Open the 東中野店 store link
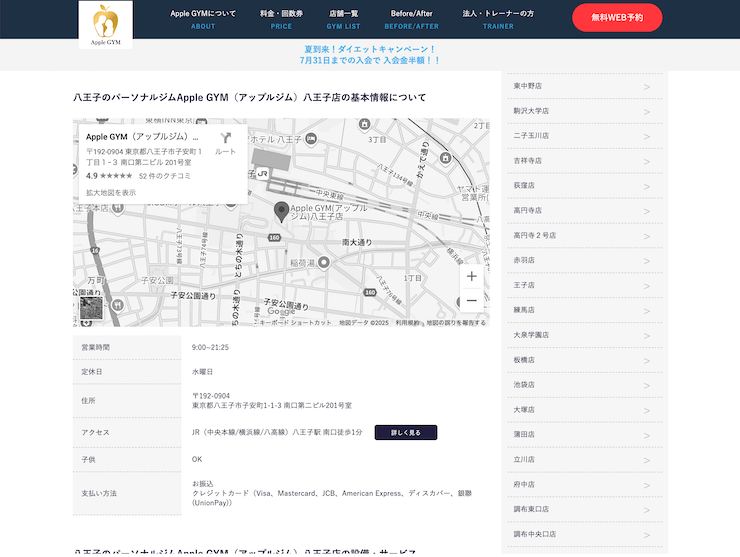Screen dimensions: 740x557 click(x=585, y=86)
